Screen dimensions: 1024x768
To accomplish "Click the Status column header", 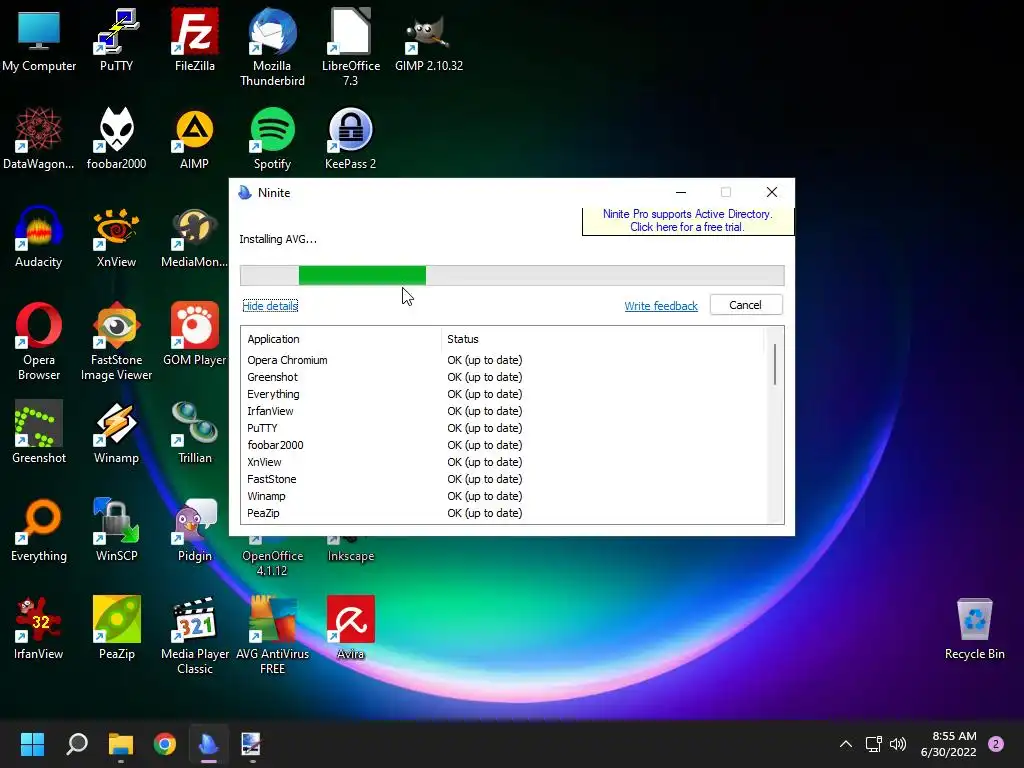I will [x=602, y=339].
